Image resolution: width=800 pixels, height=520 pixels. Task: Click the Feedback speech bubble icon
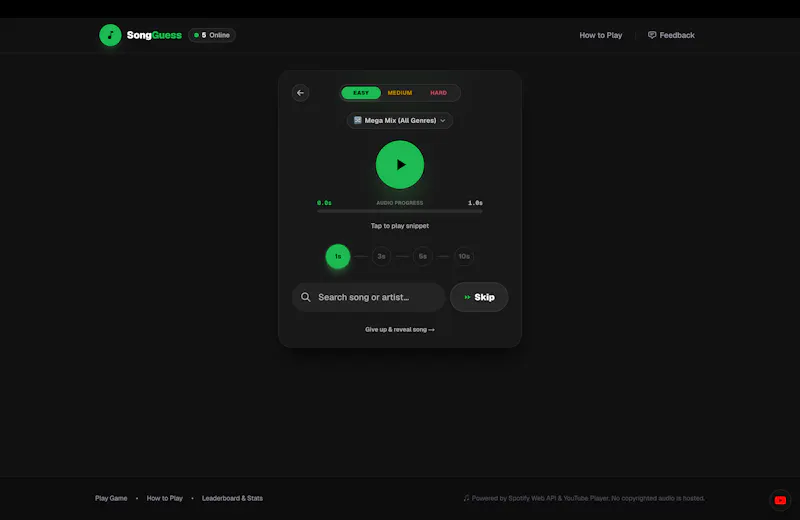pos(652,35)
